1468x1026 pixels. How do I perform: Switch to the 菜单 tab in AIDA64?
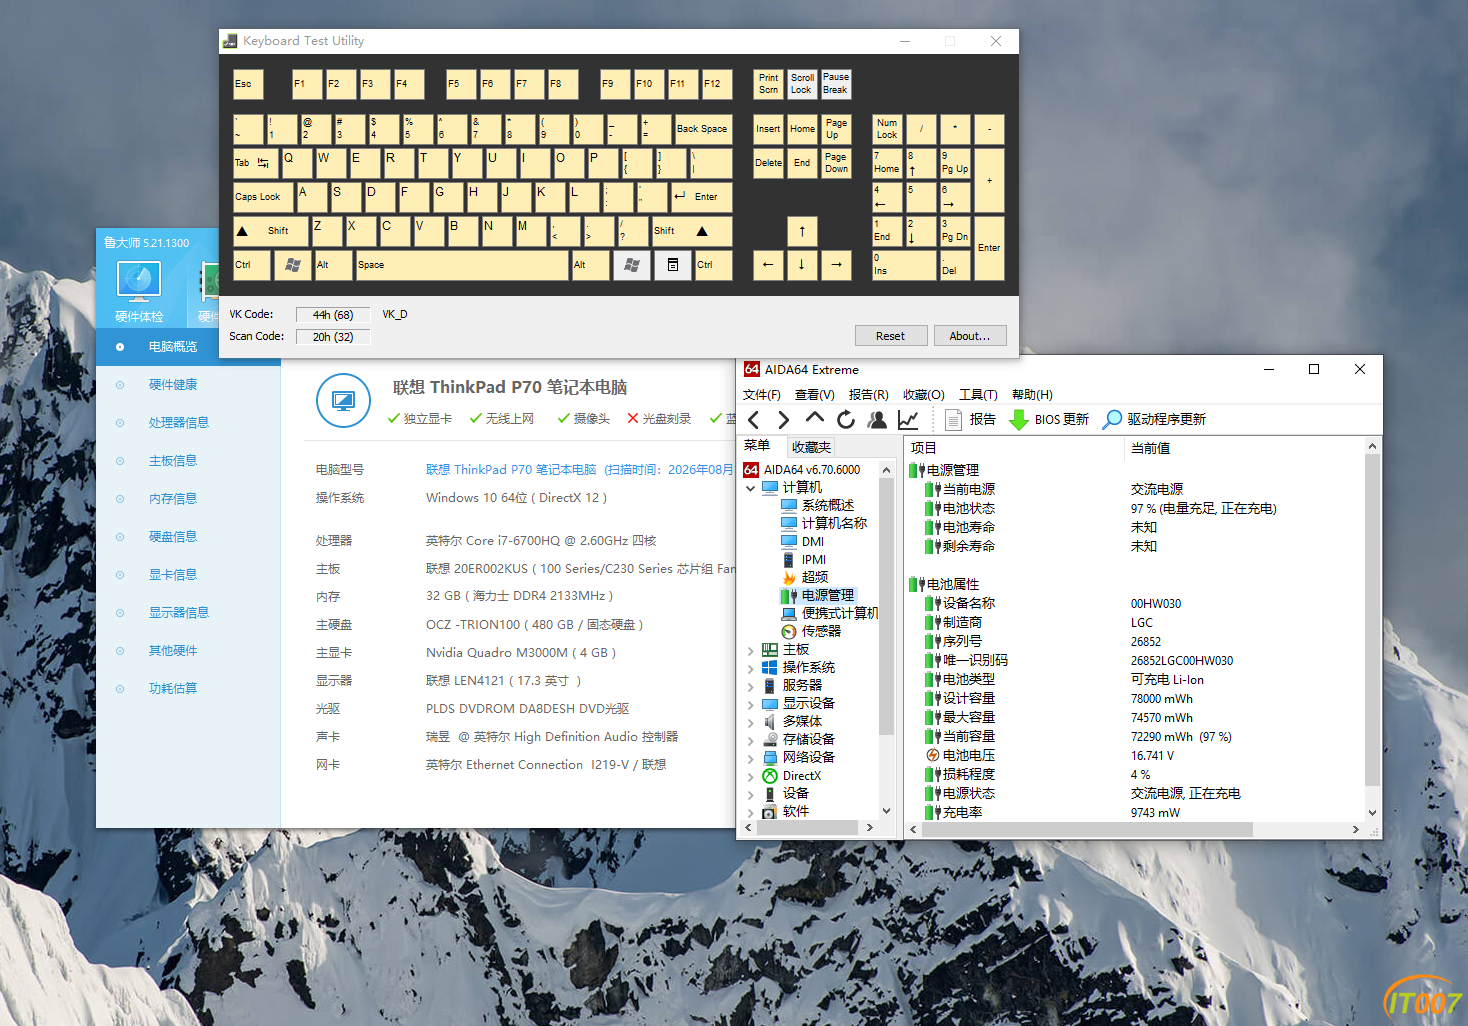757,446
